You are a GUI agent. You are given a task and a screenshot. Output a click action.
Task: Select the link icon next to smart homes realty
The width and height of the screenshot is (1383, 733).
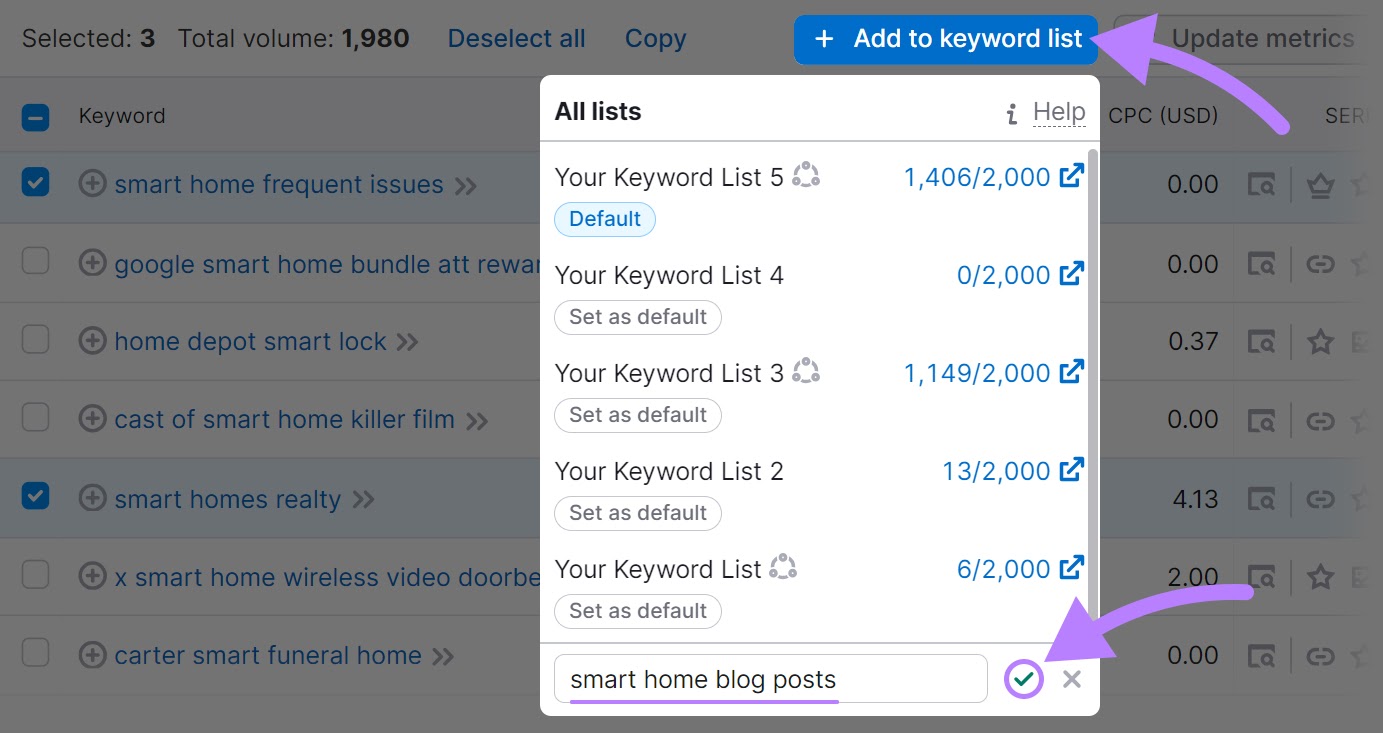pyautogui.click(x=1320, y=498)
